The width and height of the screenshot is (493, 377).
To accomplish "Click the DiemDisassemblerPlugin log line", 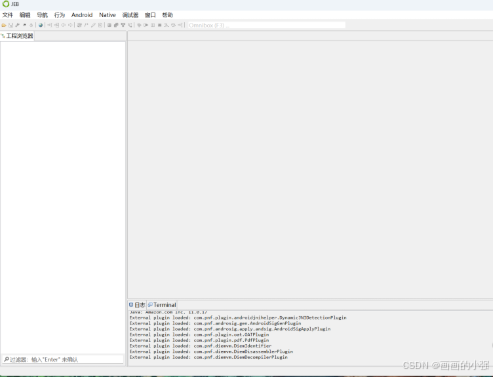I will point(211,352).
